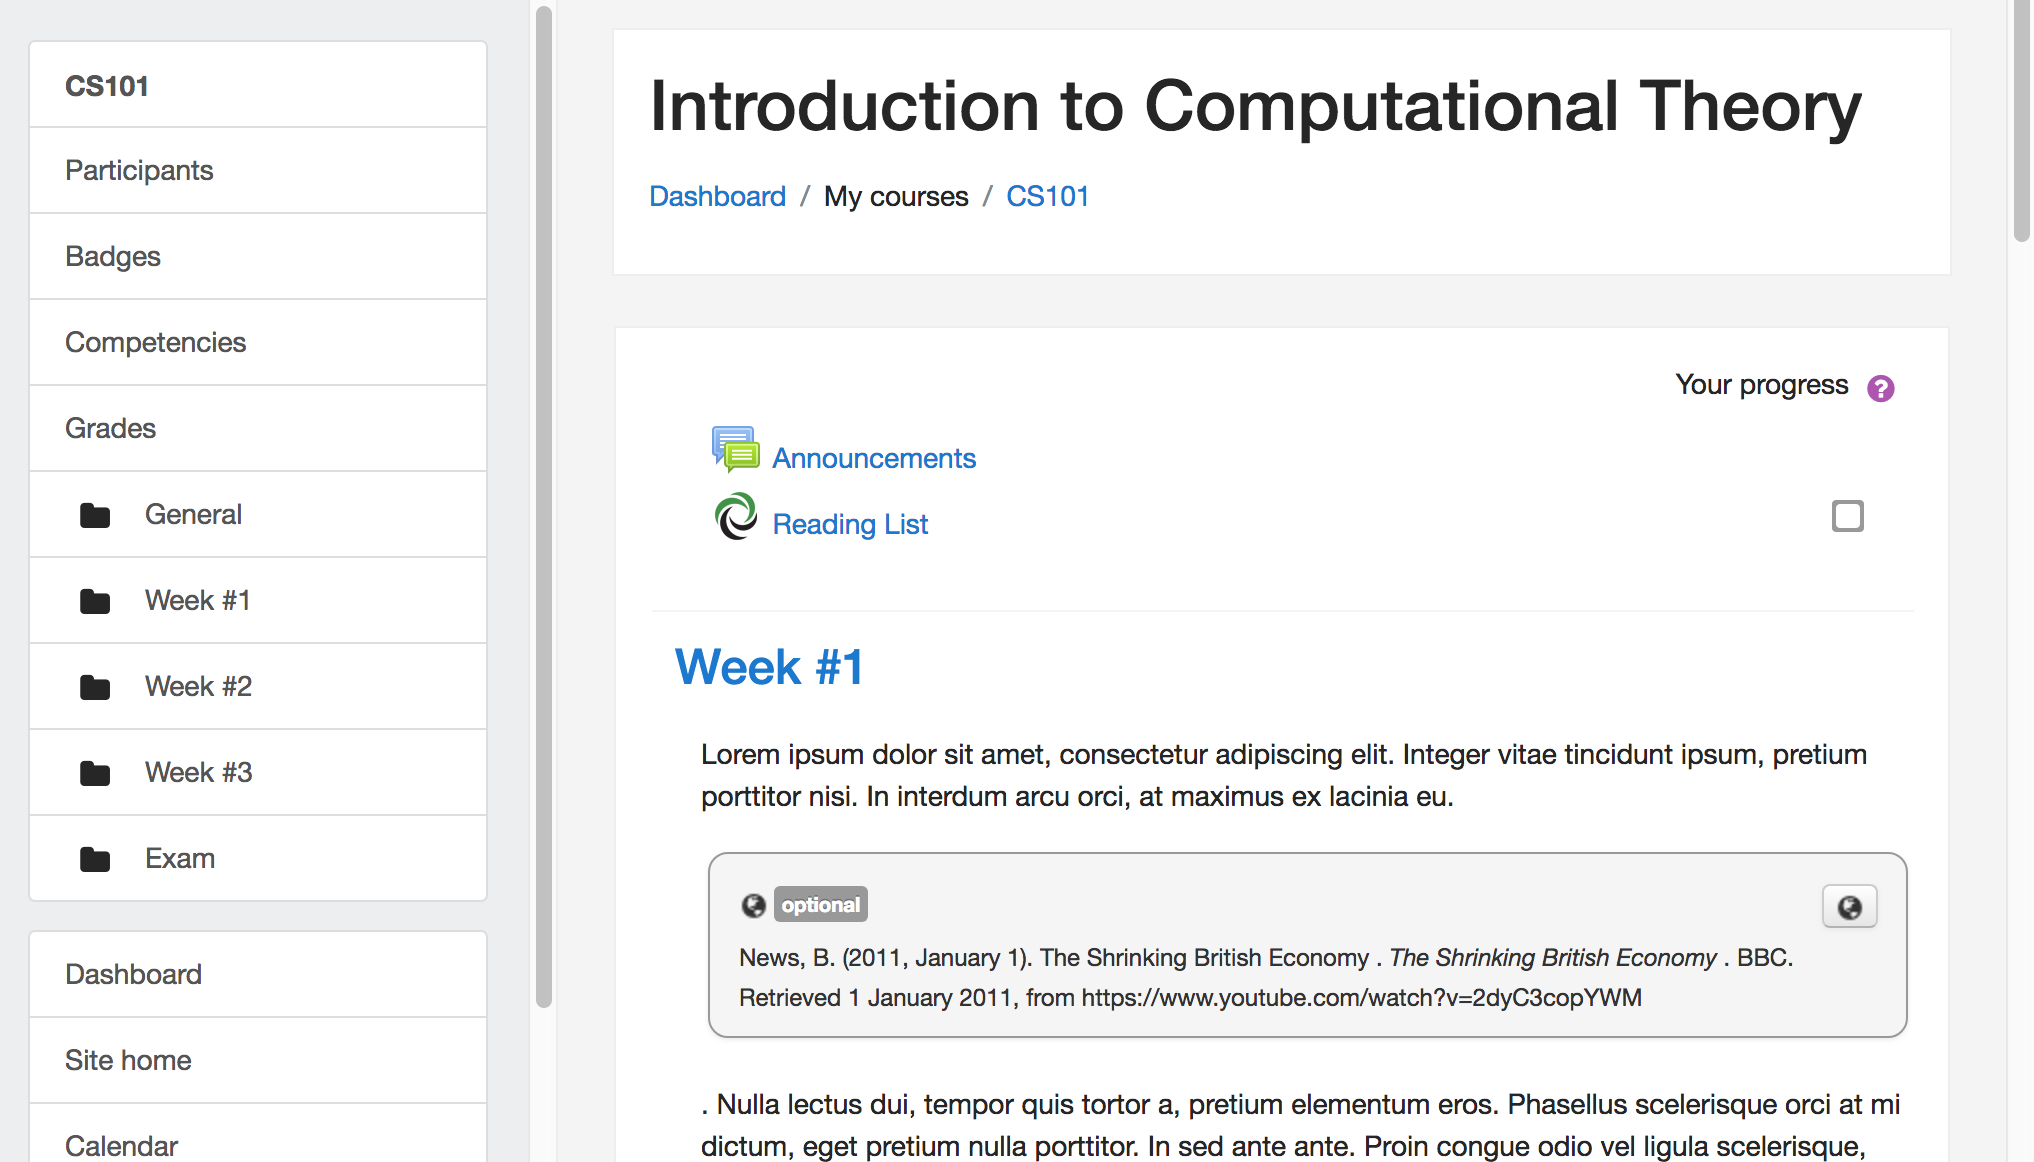Open Grades from the sidebar
The height and width of the screenshot is (1162, 2034).
(x=110, y=428)
